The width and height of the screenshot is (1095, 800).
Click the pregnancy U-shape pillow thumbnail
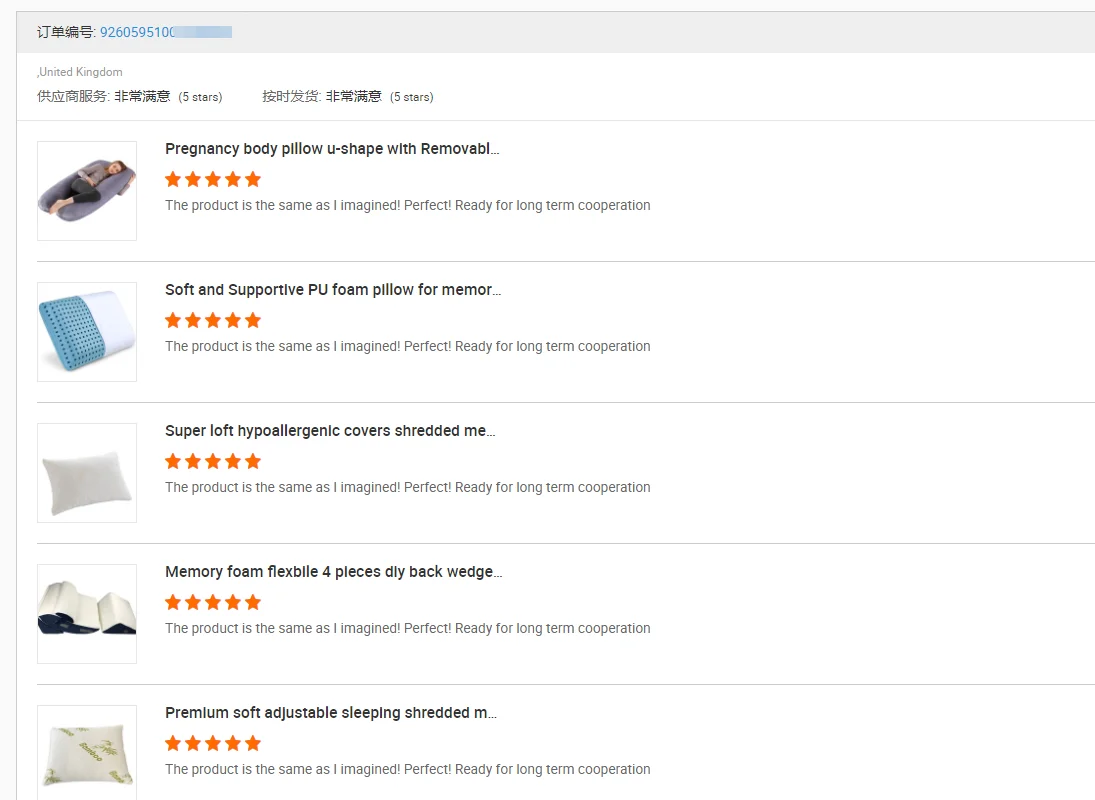[x=87, y=190]
